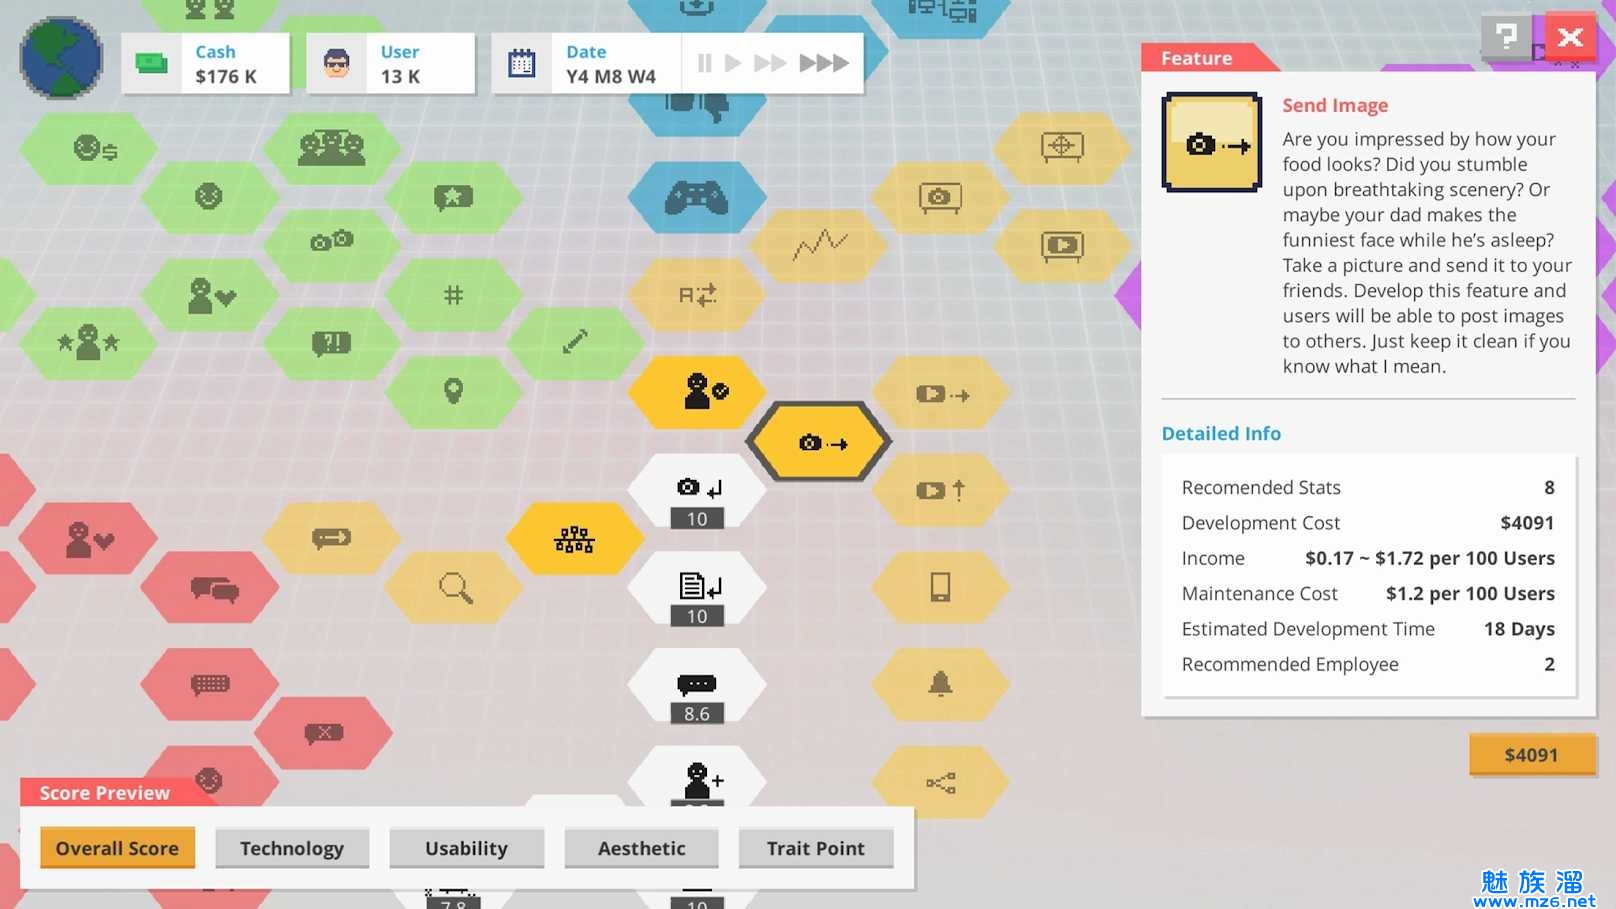The height and width of the screenshot is (909, 1616).
Task: Switch to the Technology score tab
Action: coord(292,848)
